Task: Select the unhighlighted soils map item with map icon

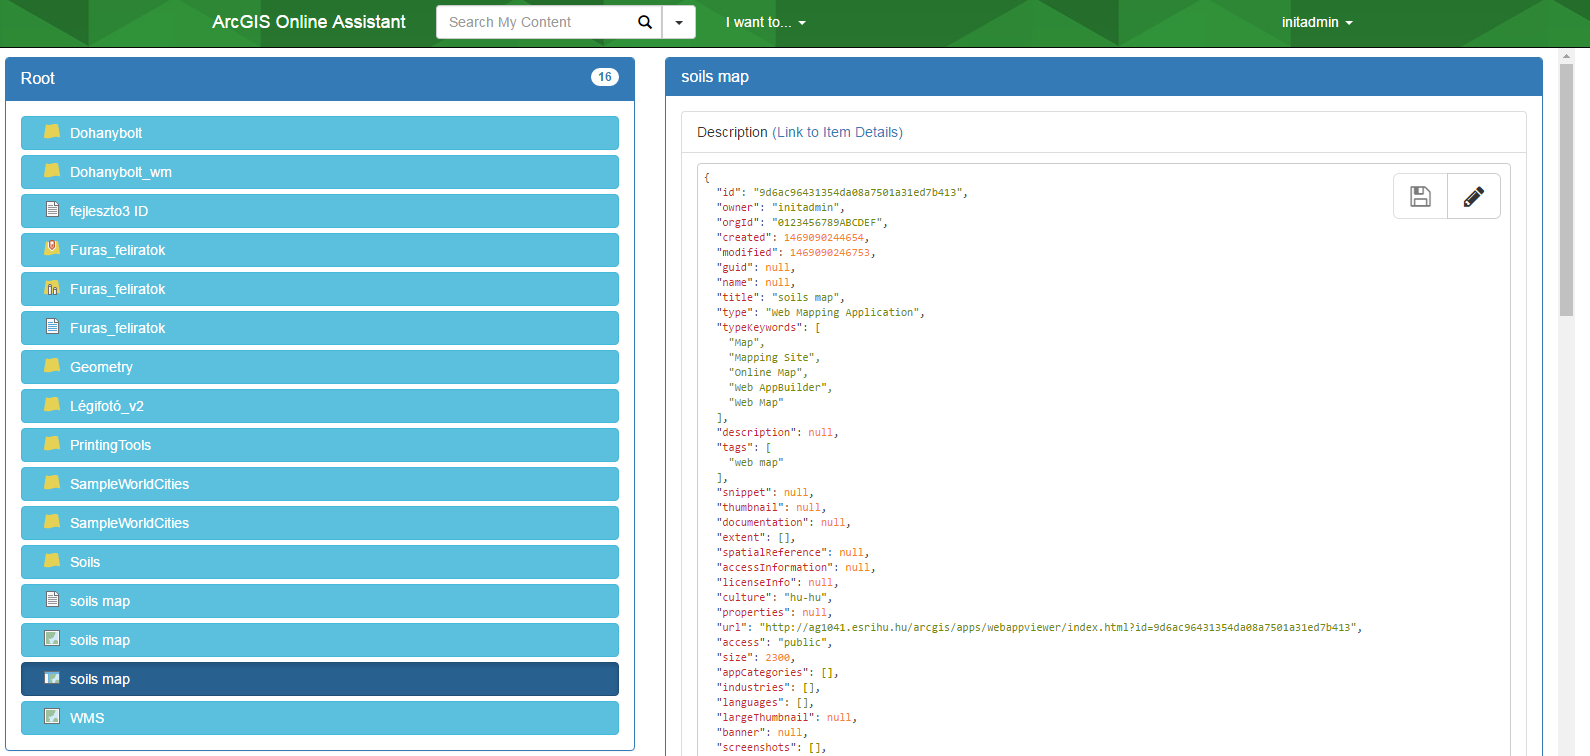Action: (x=320, y=640)
